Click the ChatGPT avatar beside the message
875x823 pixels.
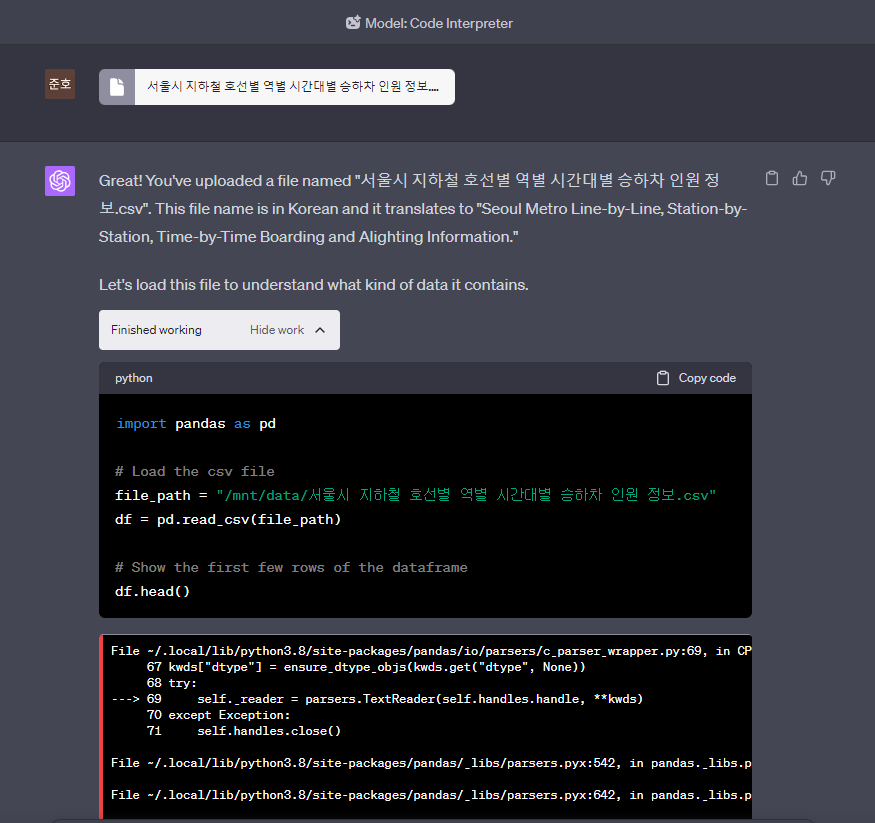(60, 180)
